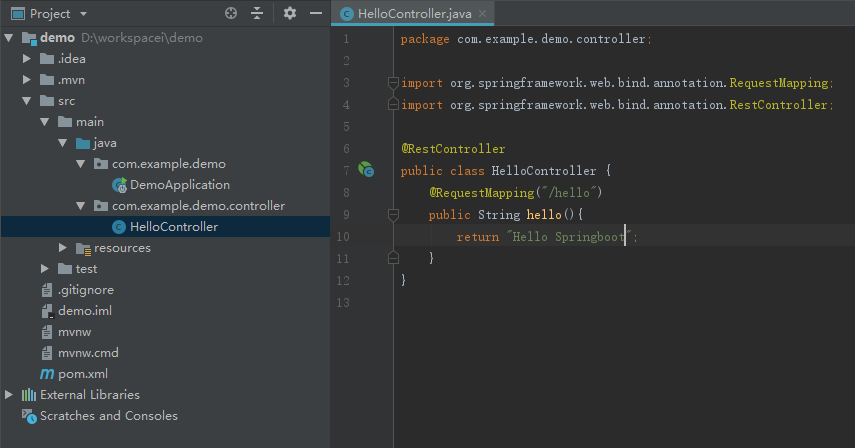The width and height of the screenshot is (855, 448).
Task: Click the "/hello" mapping path string
Action: tap(569, 193)
